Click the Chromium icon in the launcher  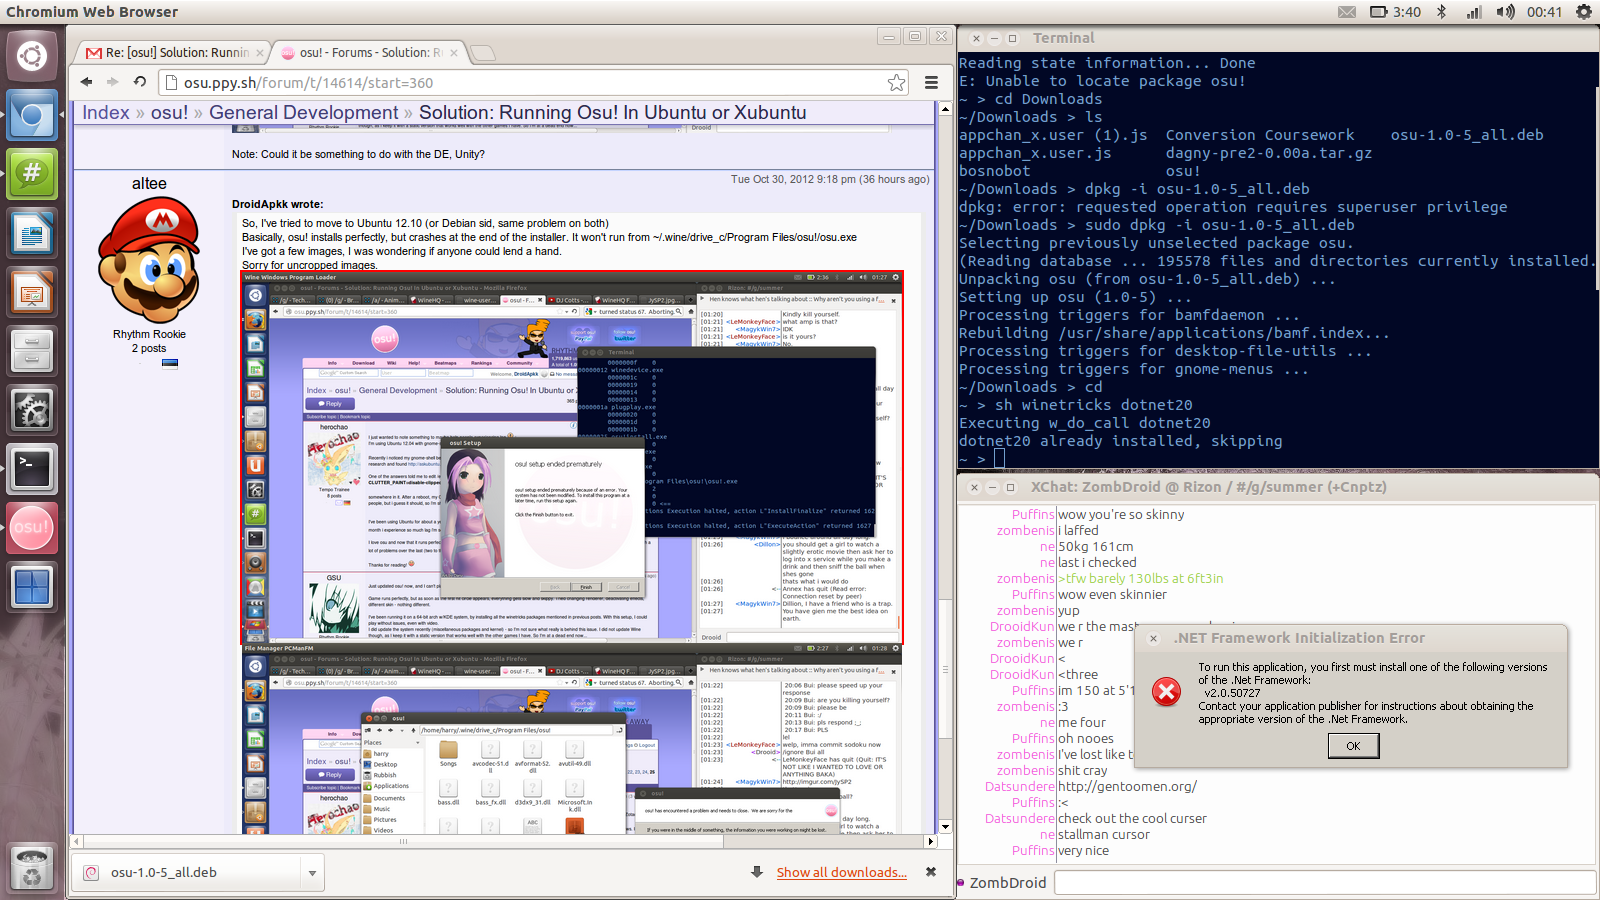click(x=32, y=115)
